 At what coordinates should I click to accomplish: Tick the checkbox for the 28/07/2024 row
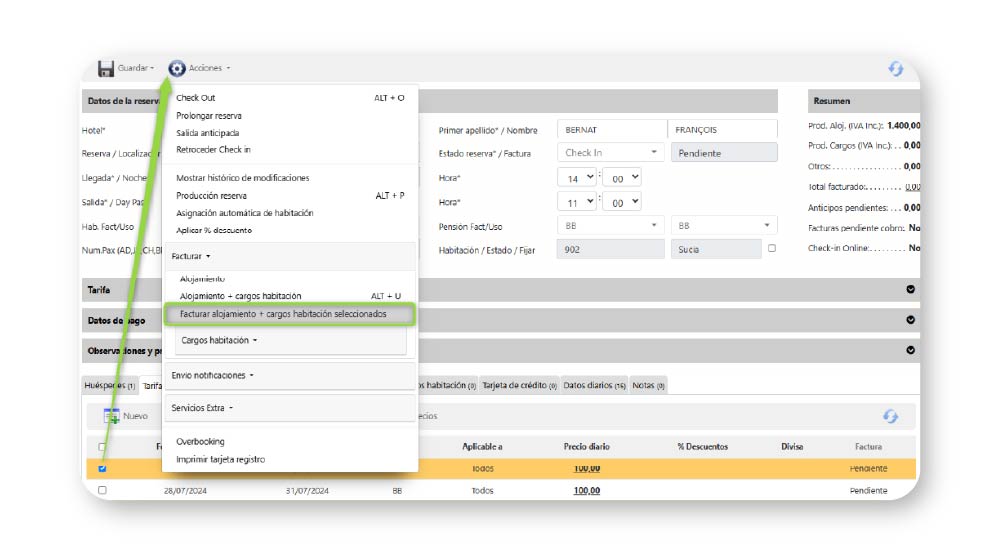pyautogui.click(x=102, y=490)
